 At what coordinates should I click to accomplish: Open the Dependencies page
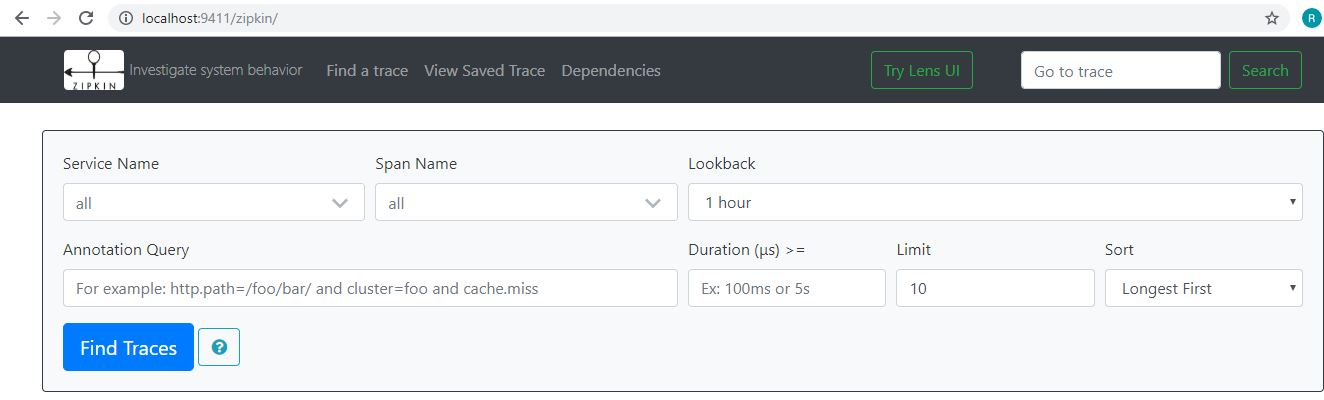tap(611, 70)
